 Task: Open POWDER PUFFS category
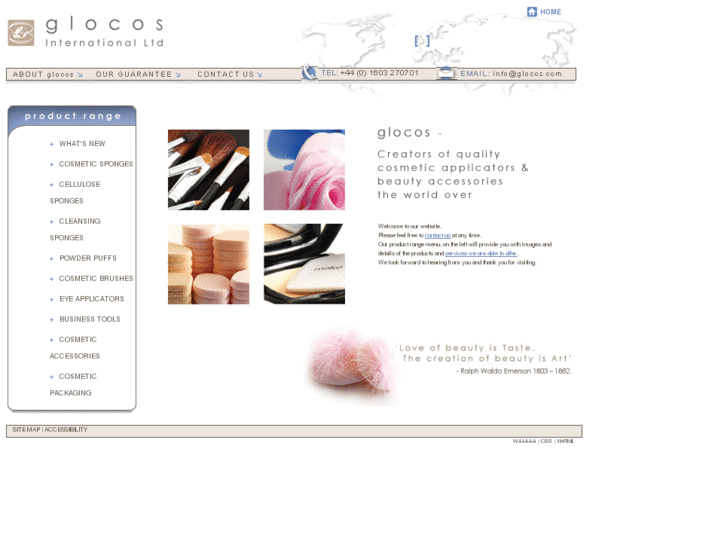[x=88, y=258]
